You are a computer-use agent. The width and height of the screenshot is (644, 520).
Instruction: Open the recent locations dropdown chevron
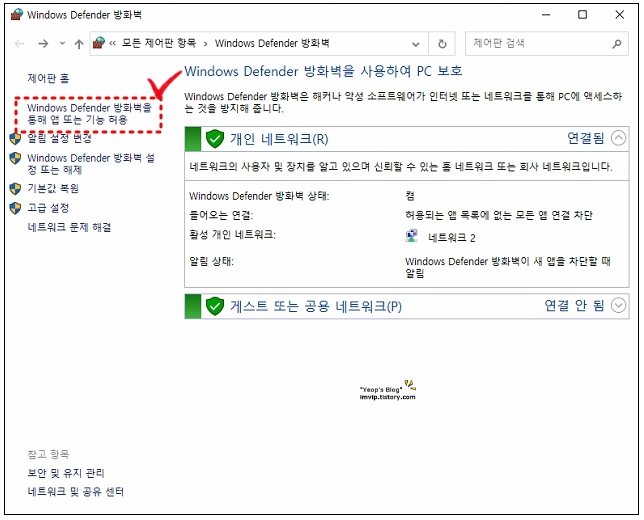tap(62, 43)
